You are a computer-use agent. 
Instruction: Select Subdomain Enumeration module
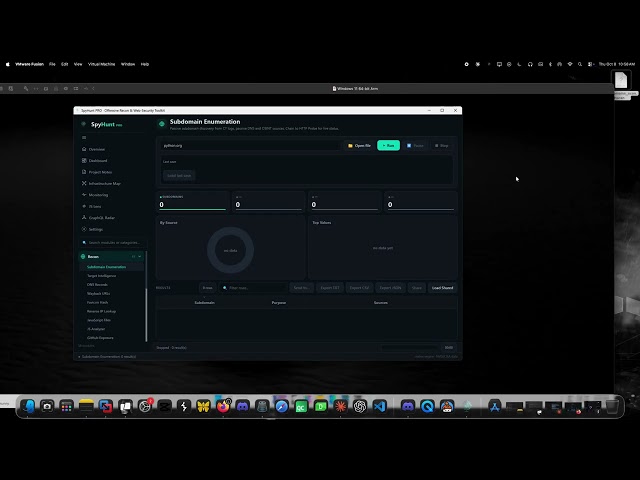pos(107,267)
